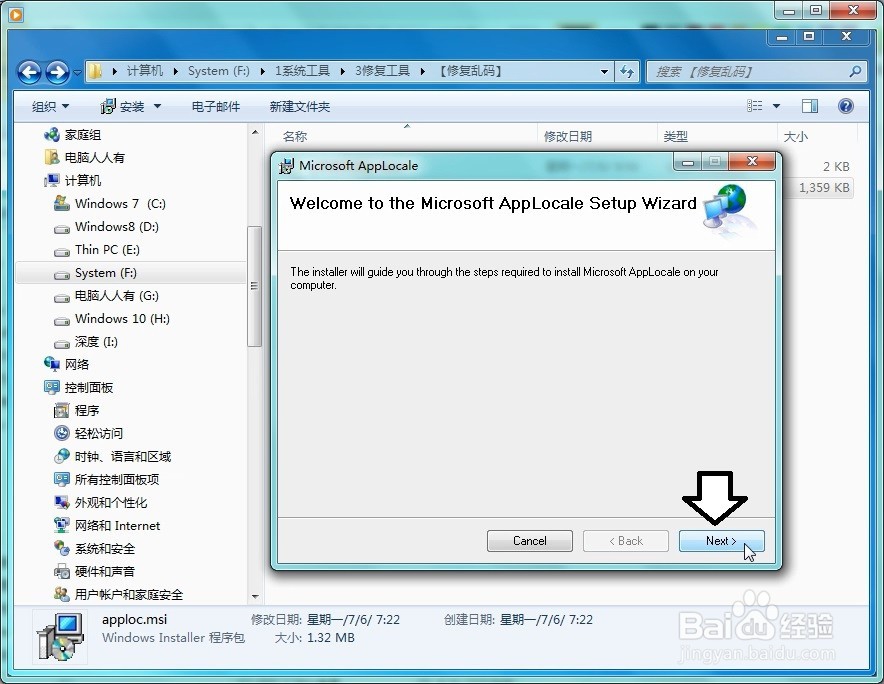The width and height of the screenshot is (884, 684).
Task: Click the 所有控制面板项 icon
Action: [x=61, y=479]
